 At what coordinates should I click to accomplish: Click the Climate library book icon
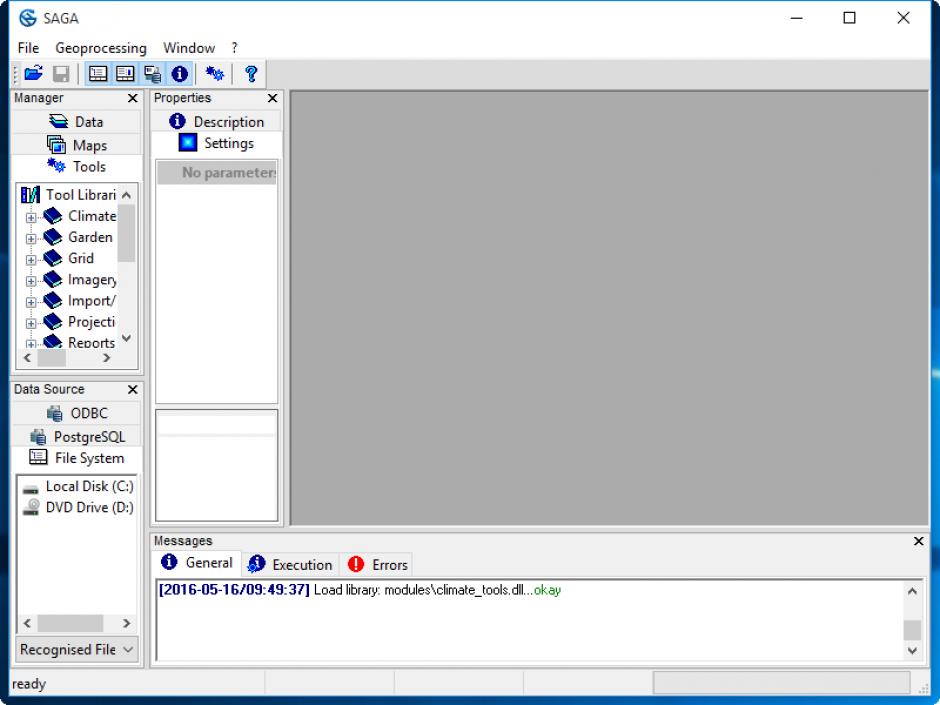pos(53,216)
